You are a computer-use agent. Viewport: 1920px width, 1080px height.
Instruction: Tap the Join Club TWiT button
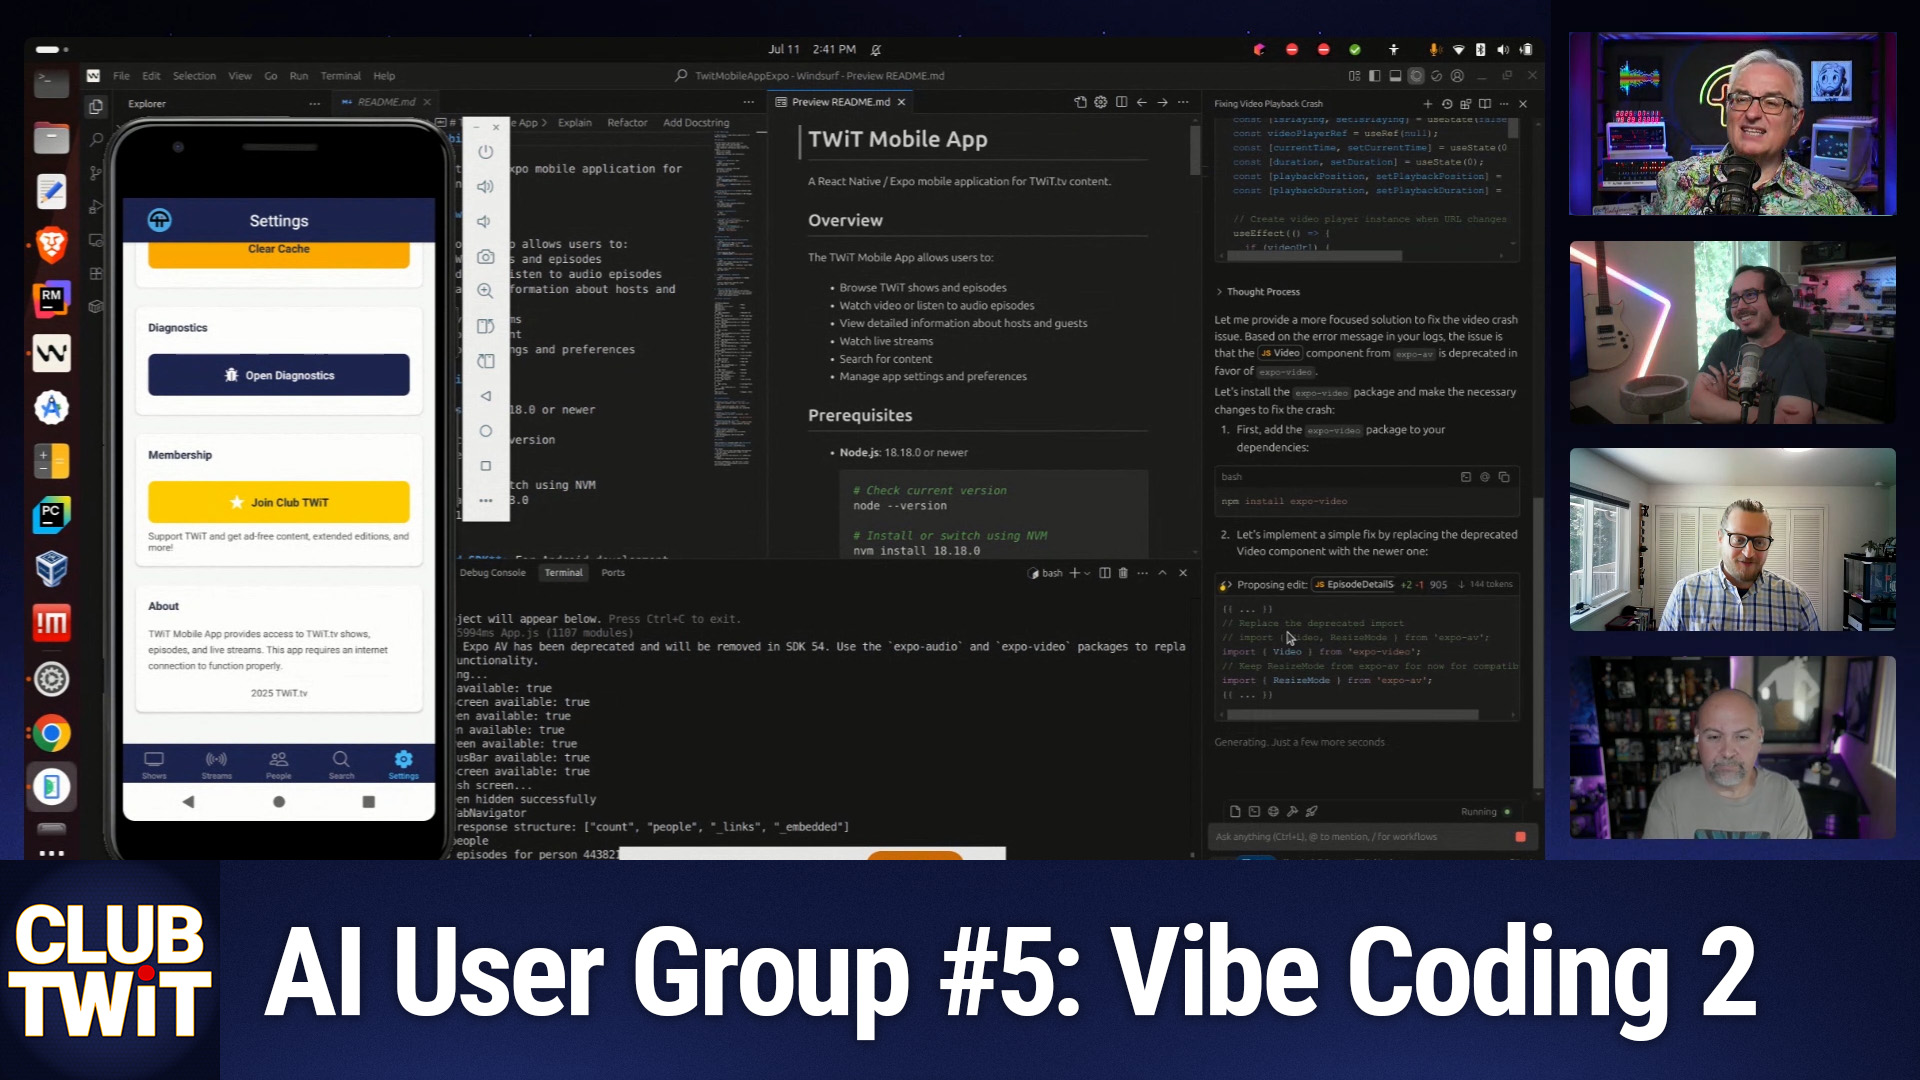[279, 501]
